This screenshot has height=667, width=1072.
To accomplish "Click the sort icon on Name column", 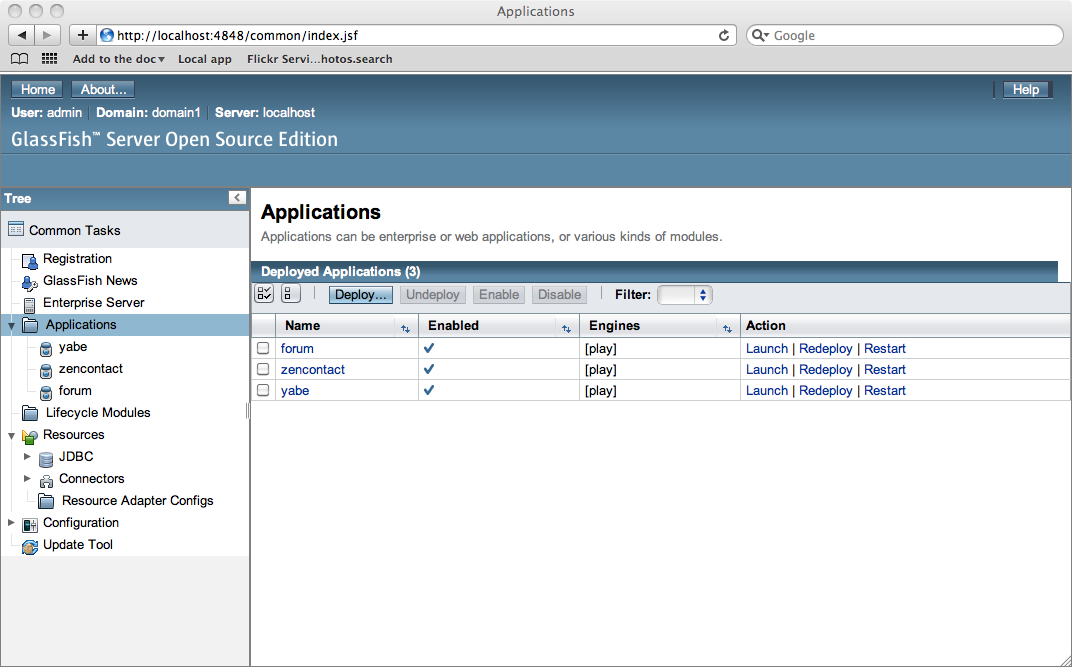I will (405, 327).
